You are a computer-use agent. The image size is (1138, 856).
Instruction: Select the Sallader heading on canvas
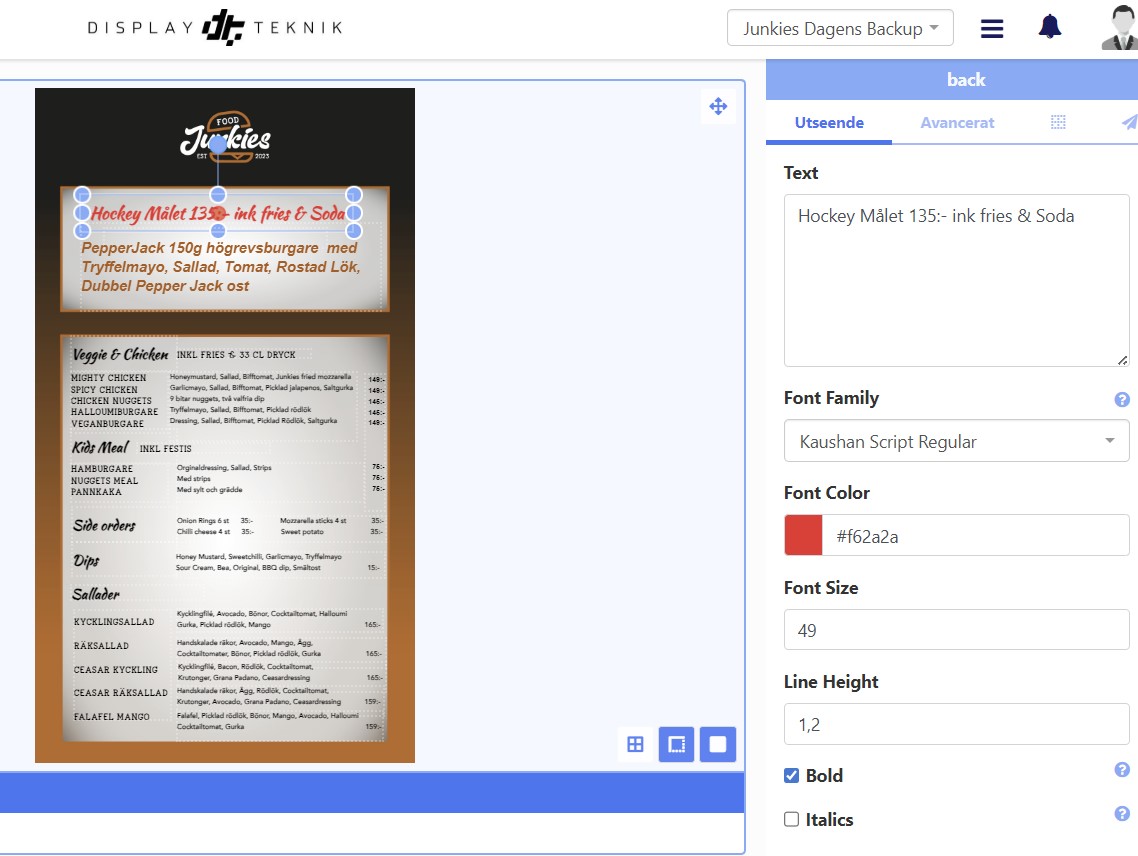pos(96,594)
